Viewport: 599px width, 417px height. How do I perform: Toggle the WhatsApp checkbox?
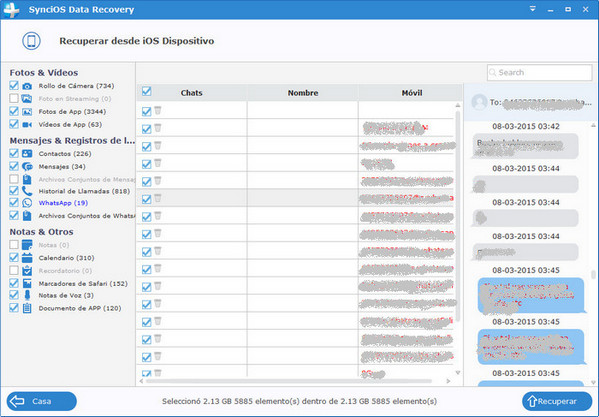14,202
